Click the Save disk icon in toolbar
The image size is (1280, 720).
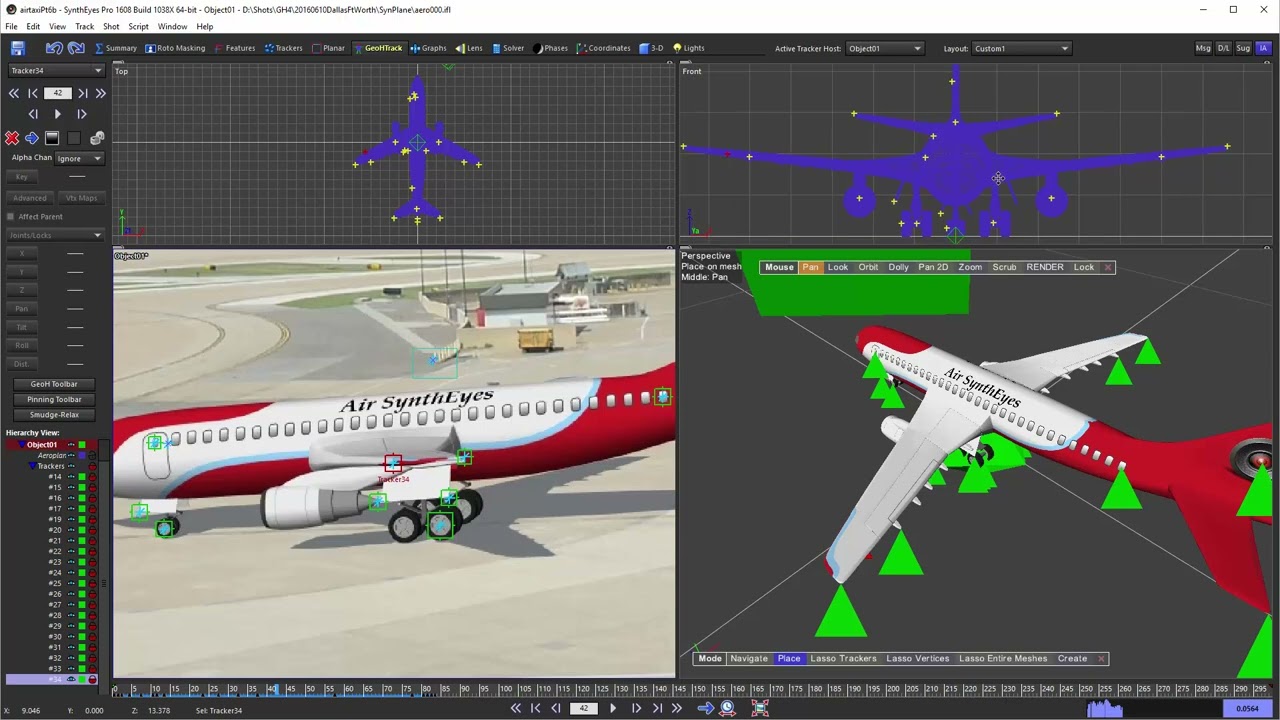point(17,48)
